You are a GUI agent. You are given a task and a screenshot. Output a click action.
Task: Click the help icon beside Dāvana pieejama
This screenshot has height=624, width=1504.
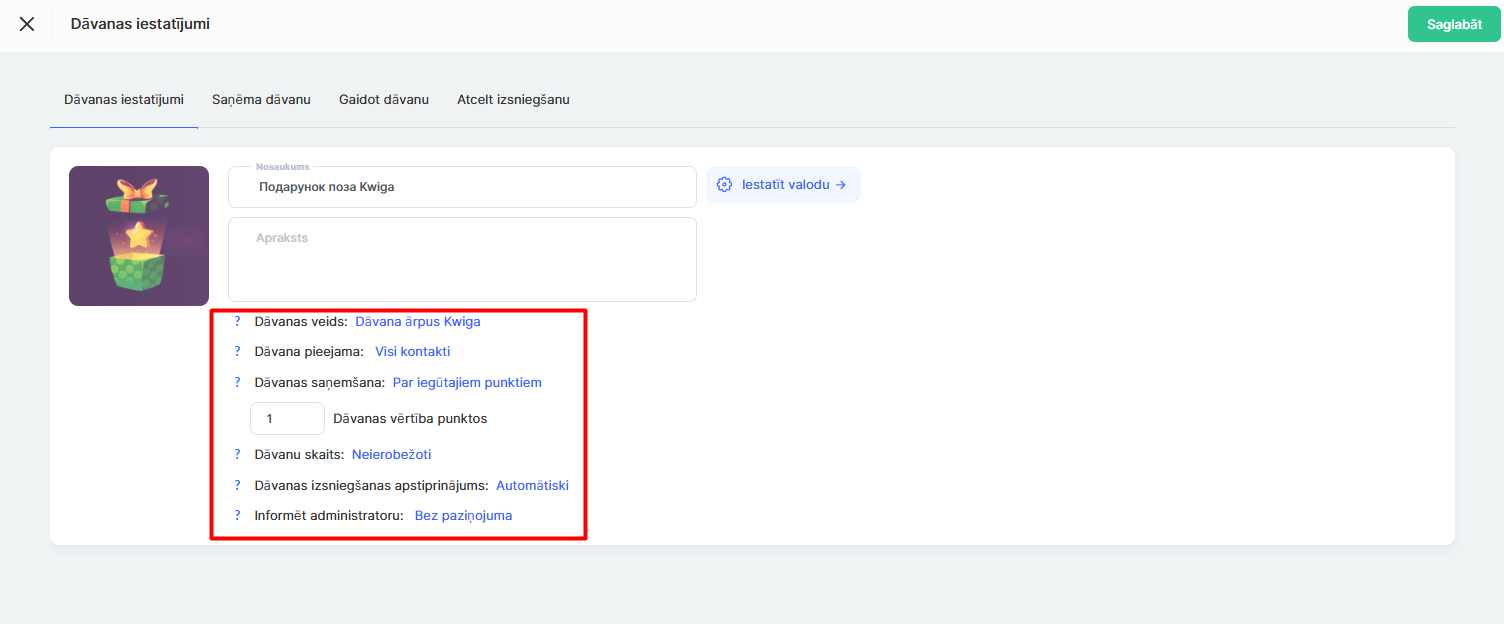[237, 351]
